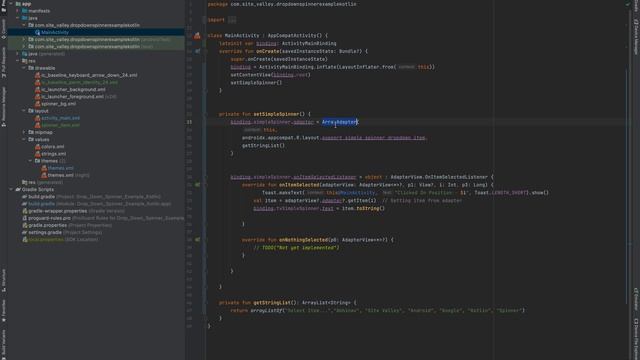This screenshot has width=640, height=360.
Task: Click support_simple_spinner_dropdown_item reference link
Action: point(373,138)
